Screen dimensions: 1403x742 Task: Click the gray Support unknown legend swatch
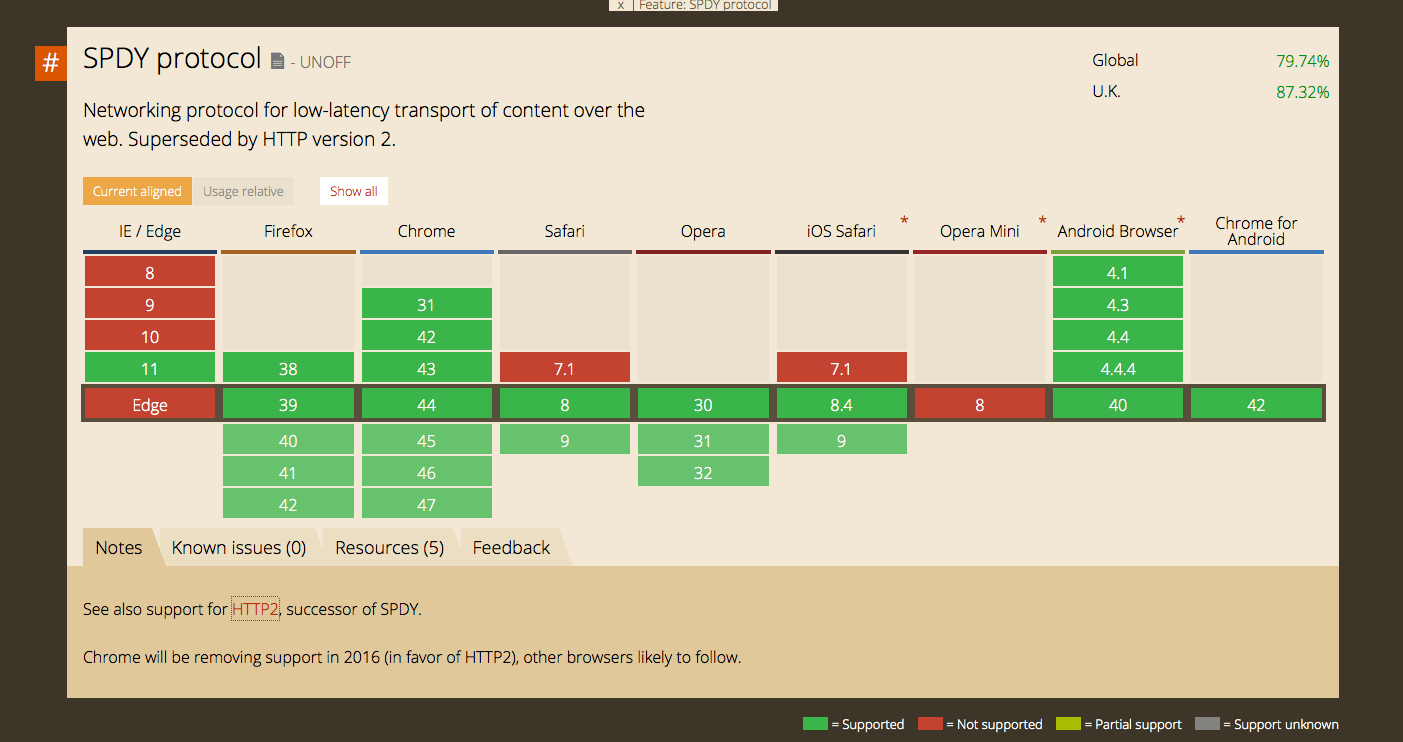(x=1207, y=723)
